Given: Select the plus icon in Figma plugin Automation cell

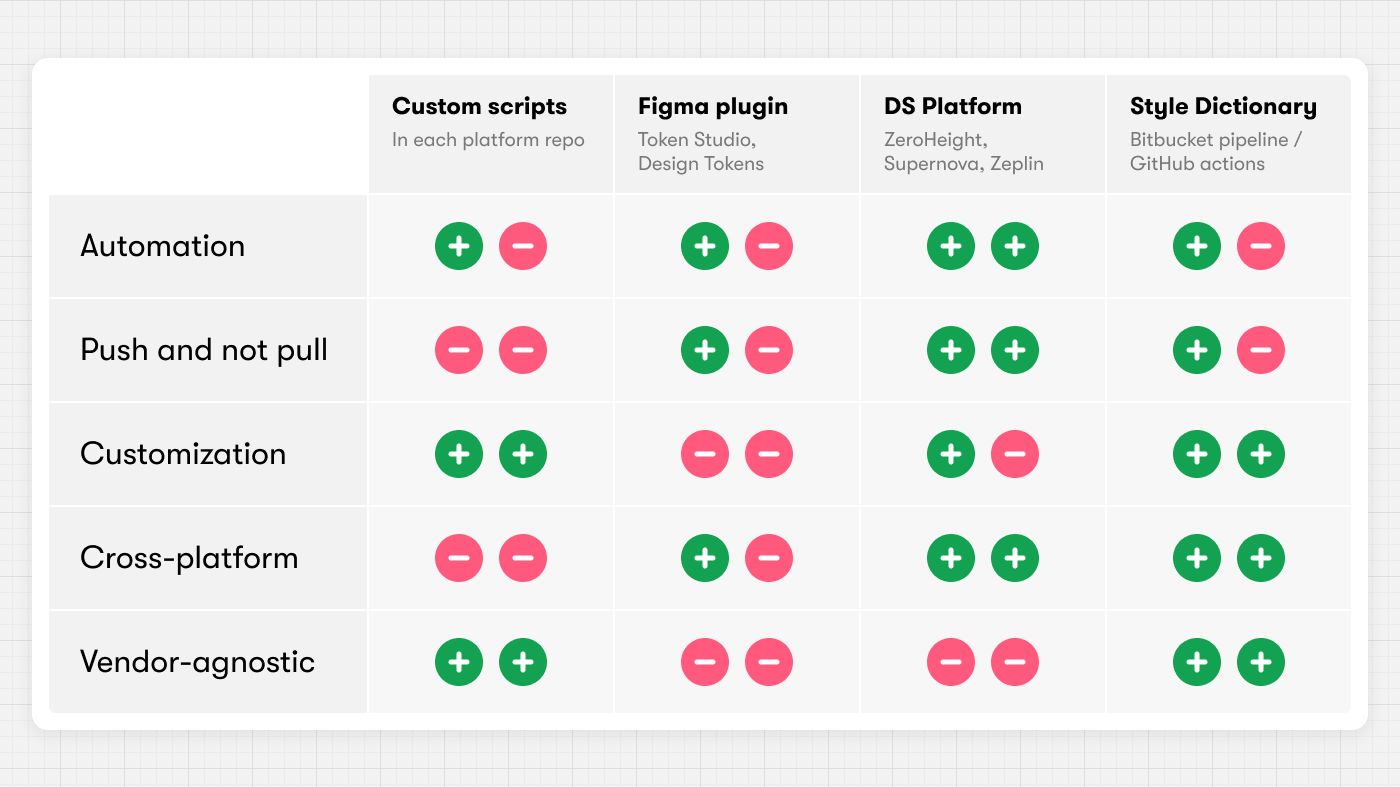Looking at the screenshot, I should 705,246.
